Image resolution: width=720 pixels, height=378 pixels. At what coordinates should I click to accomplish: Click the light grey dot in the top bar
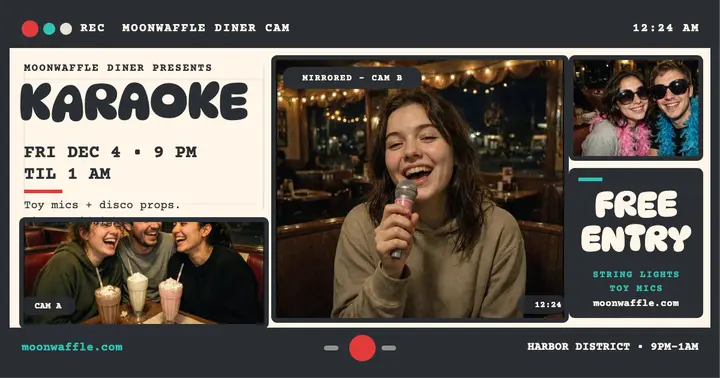[x=66, y=29]
